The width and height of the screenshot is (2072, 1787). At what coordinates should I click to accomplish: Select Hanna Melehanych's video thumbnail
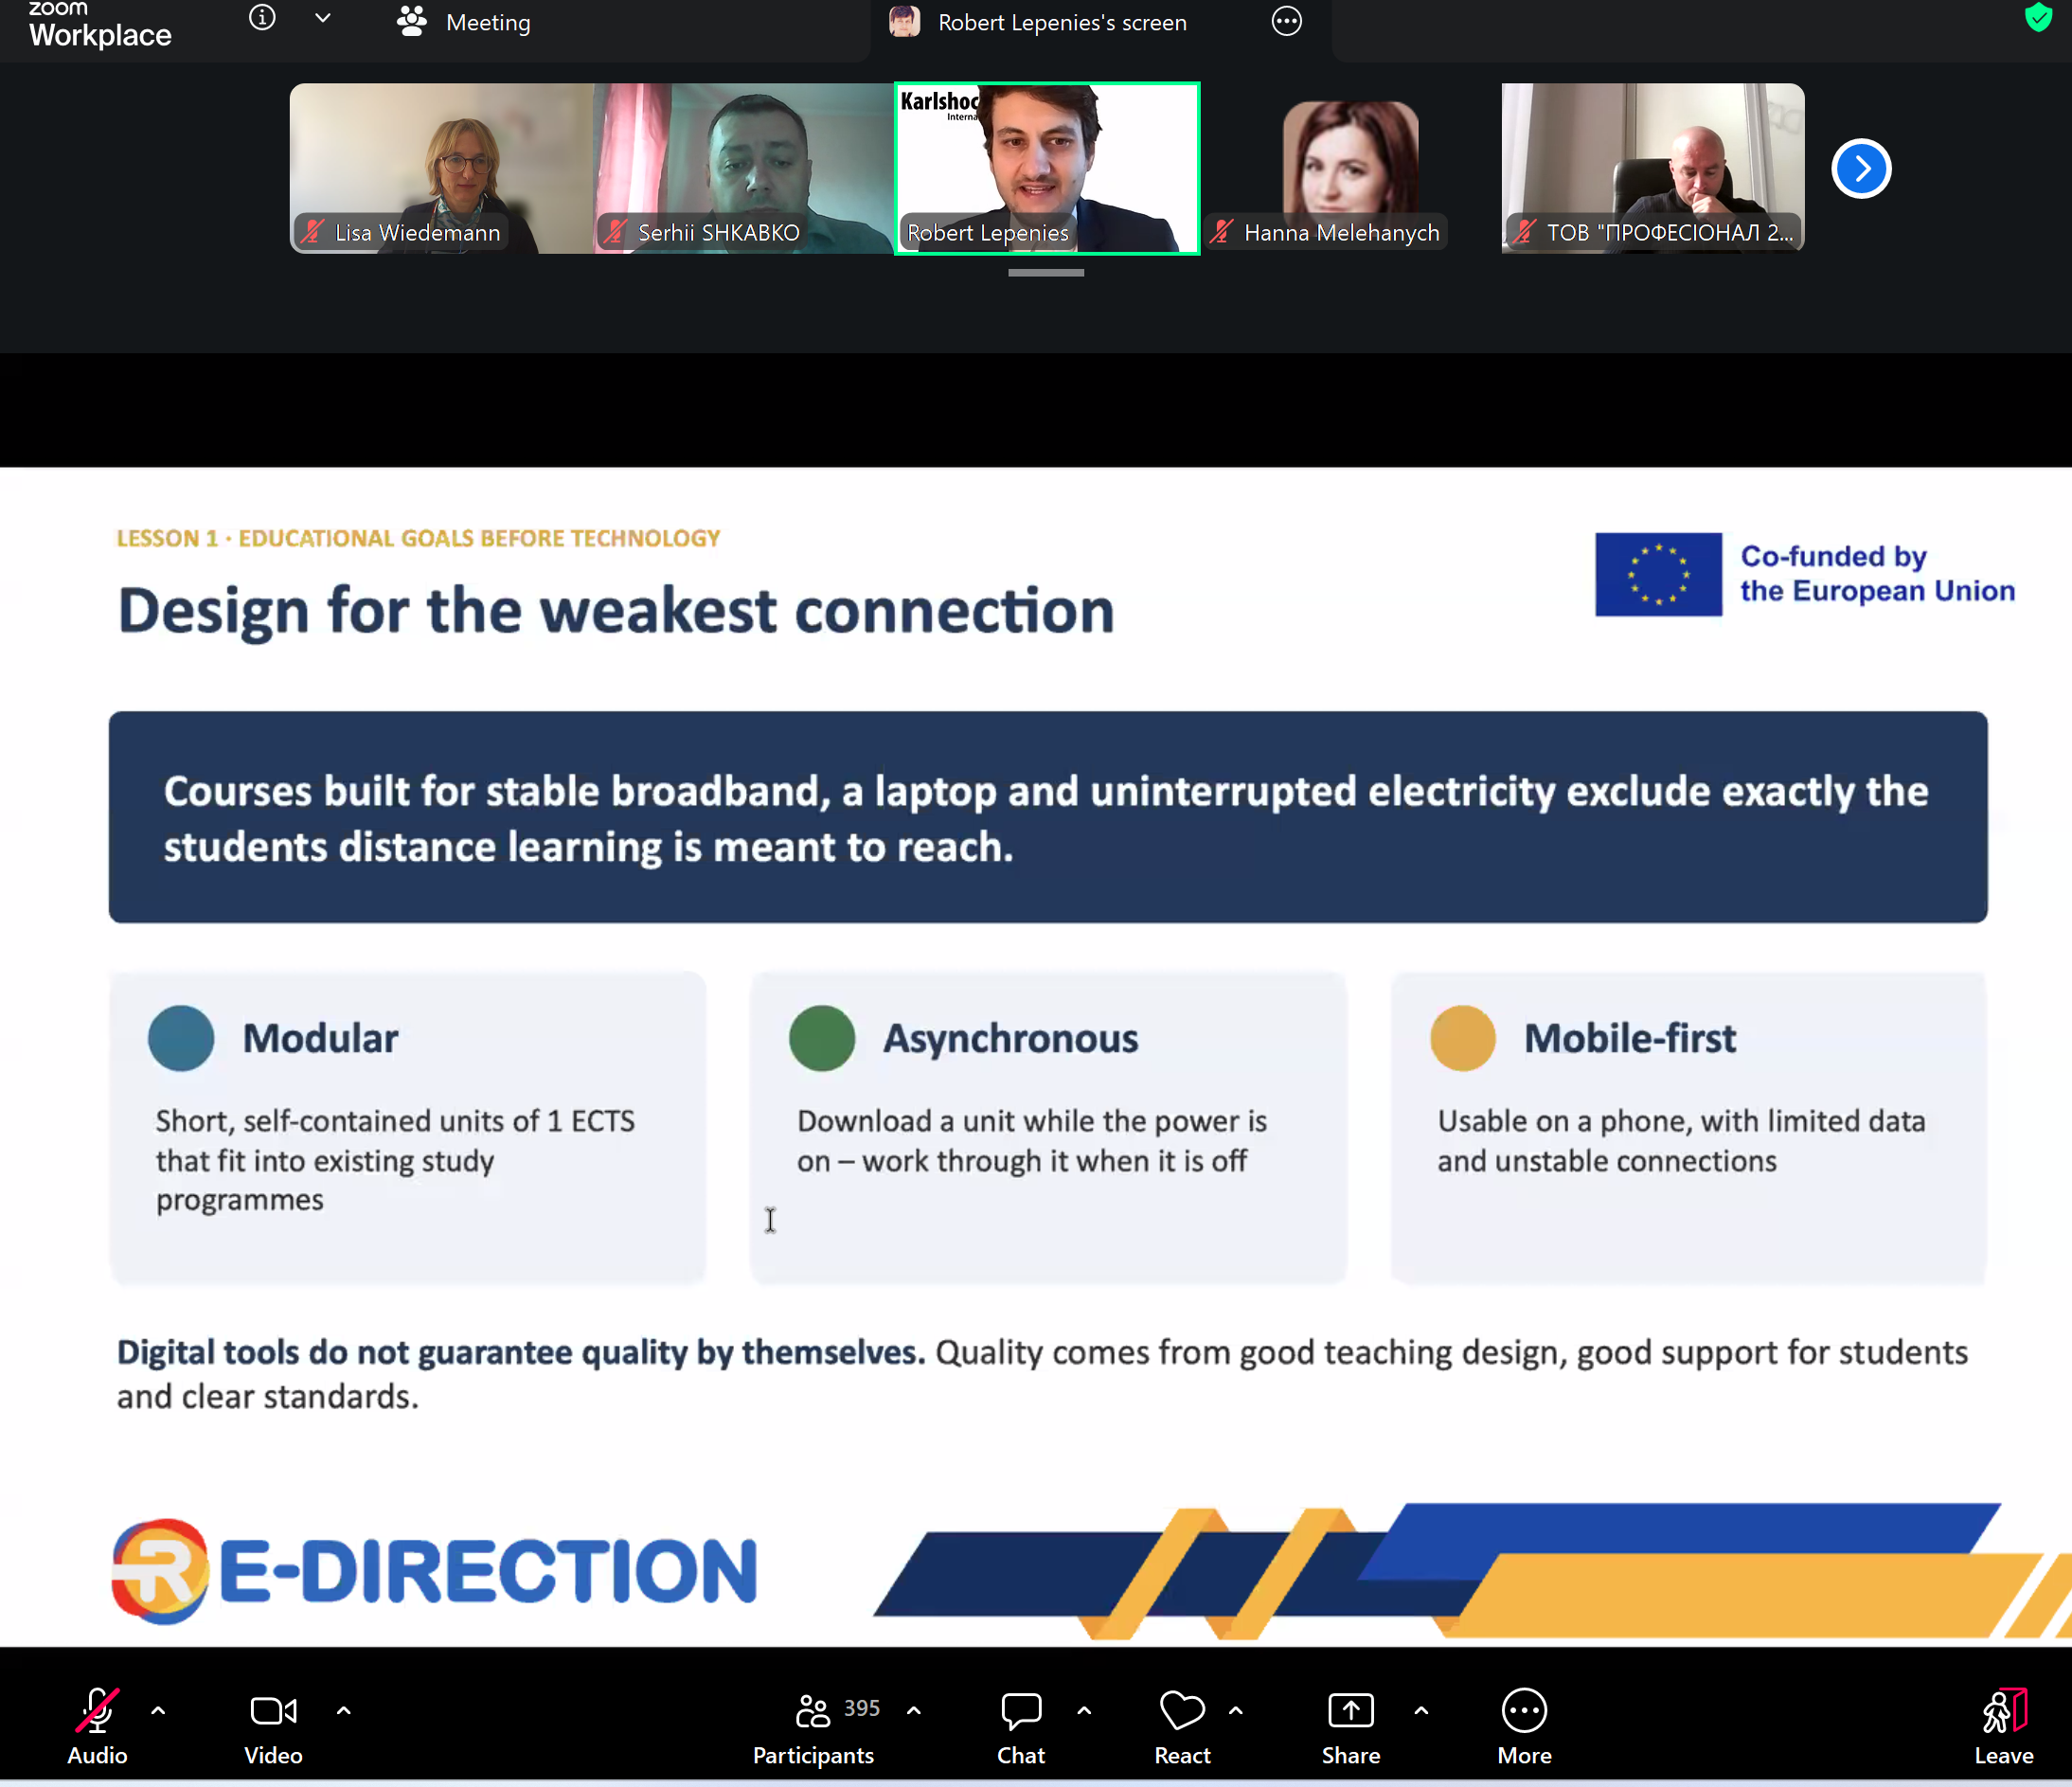(x=1350, y=168)
